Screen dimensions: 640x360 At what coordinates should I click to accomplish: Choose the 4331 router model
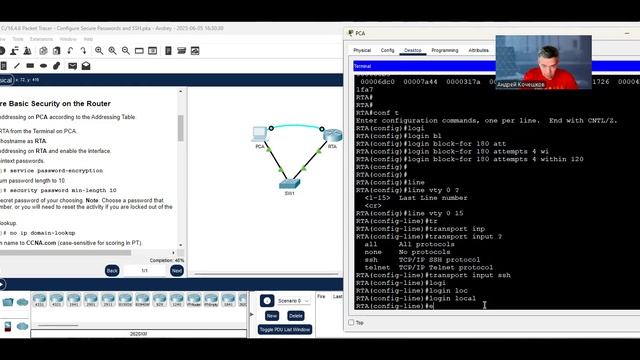pyautogui.click(x=39, y=300)
